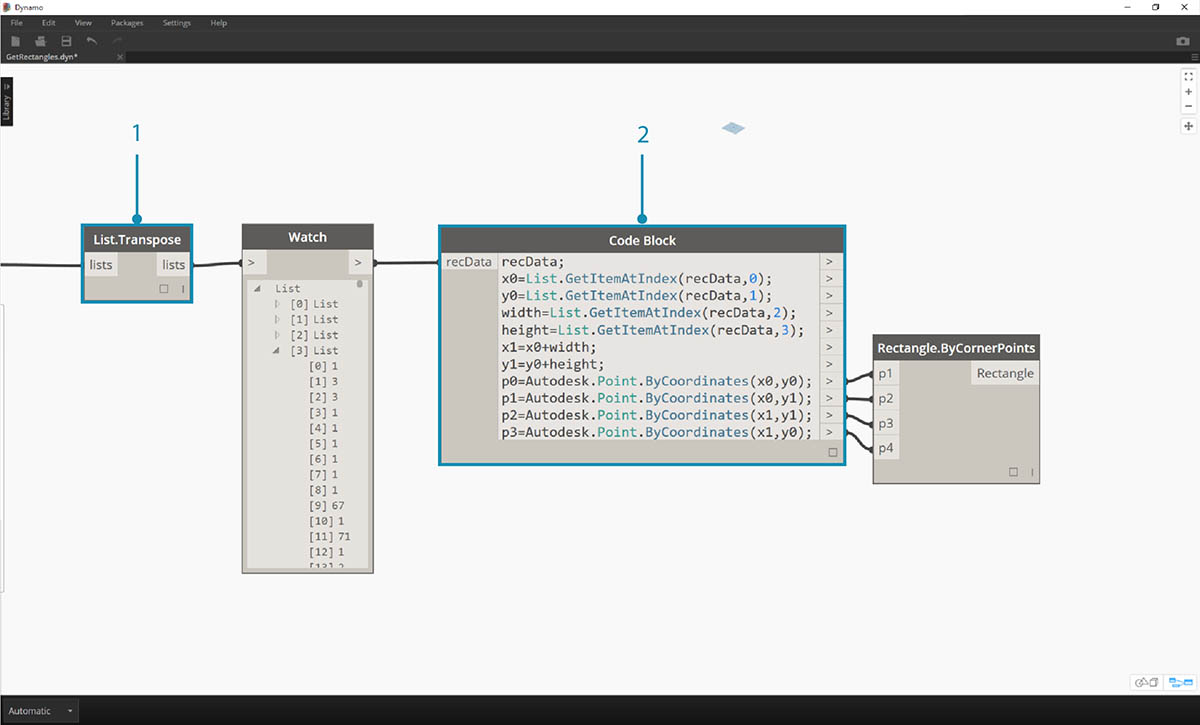The image size is (1200, 725).
Task: Toggle preview on the Rectangle.ByCornerPoints node
Action: click(x=1014, y=471)
